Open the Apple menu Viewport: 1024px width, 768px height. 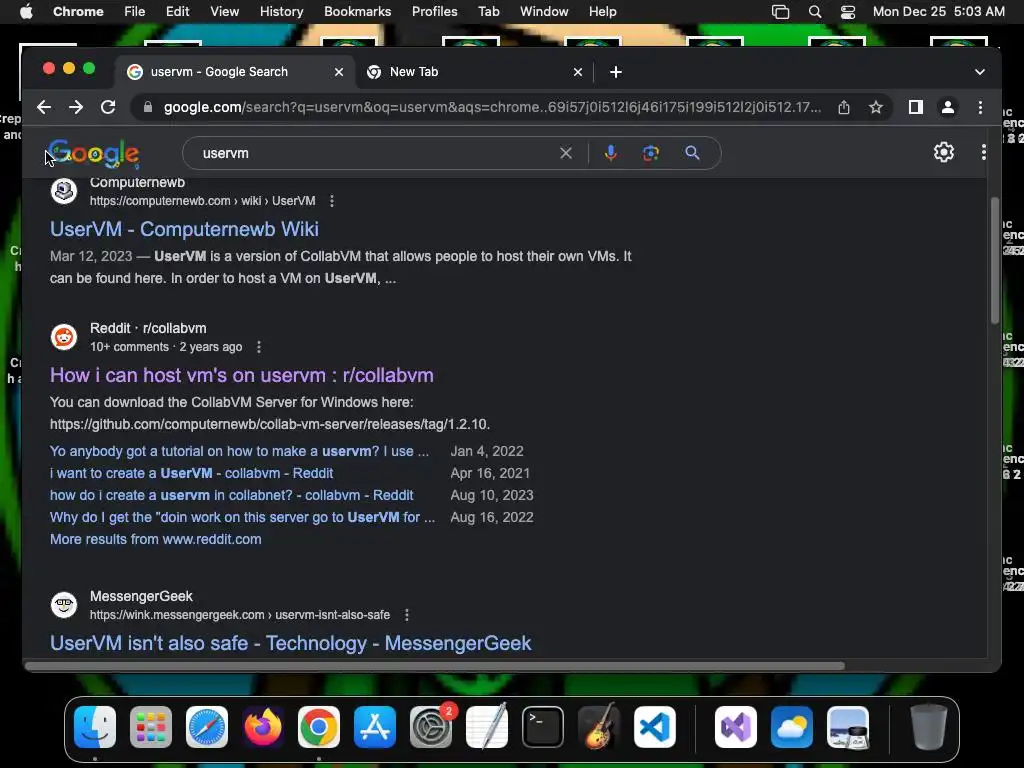tap(26, 12)
